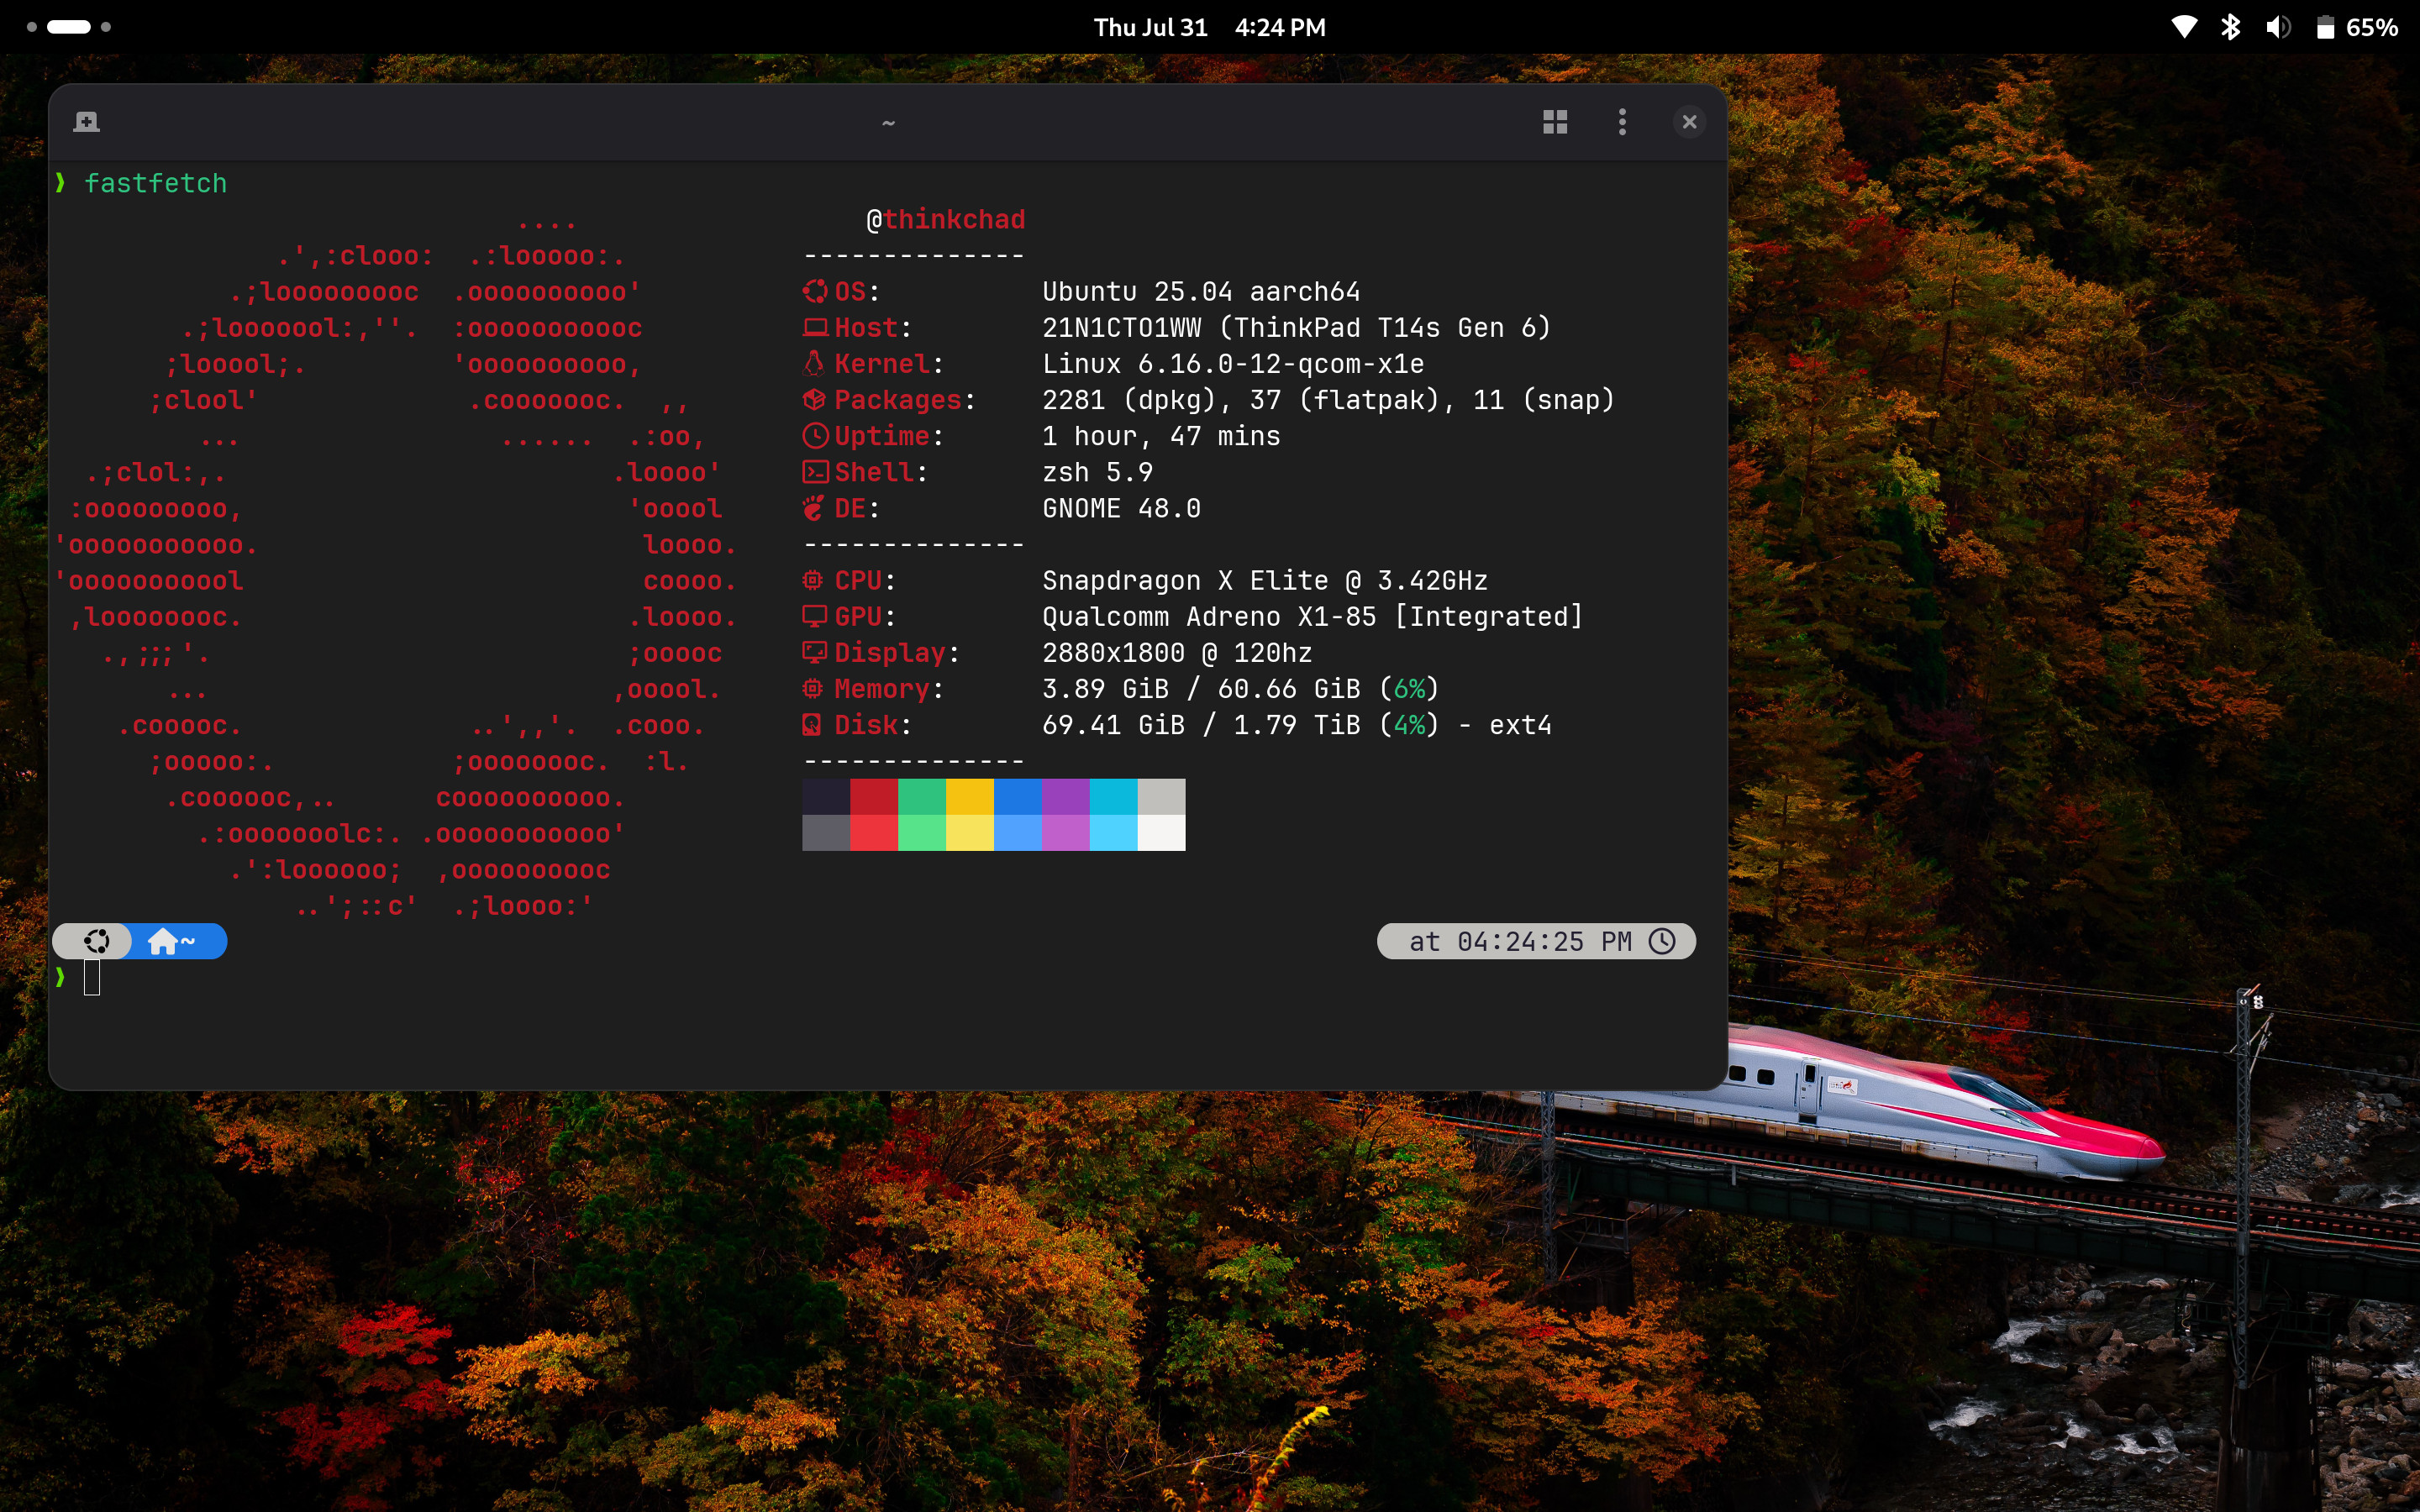Click '1 hour, 47 mins' uptime value
This screenshot has width=2420, height=1512.
click(x=1161, y=436)
